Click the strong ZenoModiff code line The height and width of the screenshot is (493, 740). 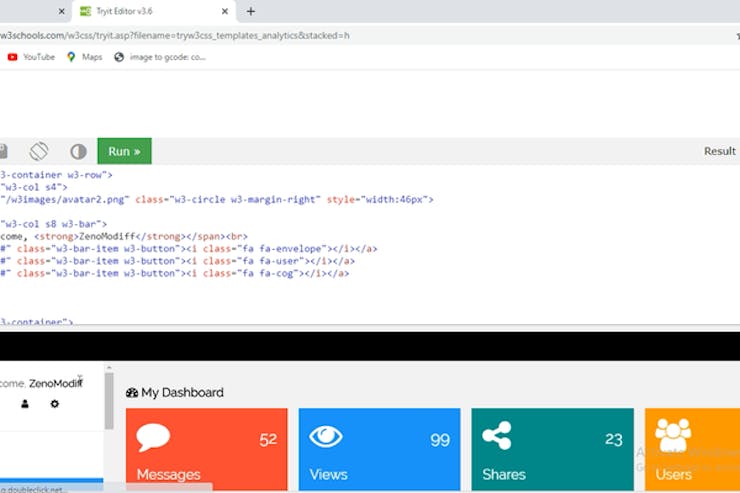(124, 236)
